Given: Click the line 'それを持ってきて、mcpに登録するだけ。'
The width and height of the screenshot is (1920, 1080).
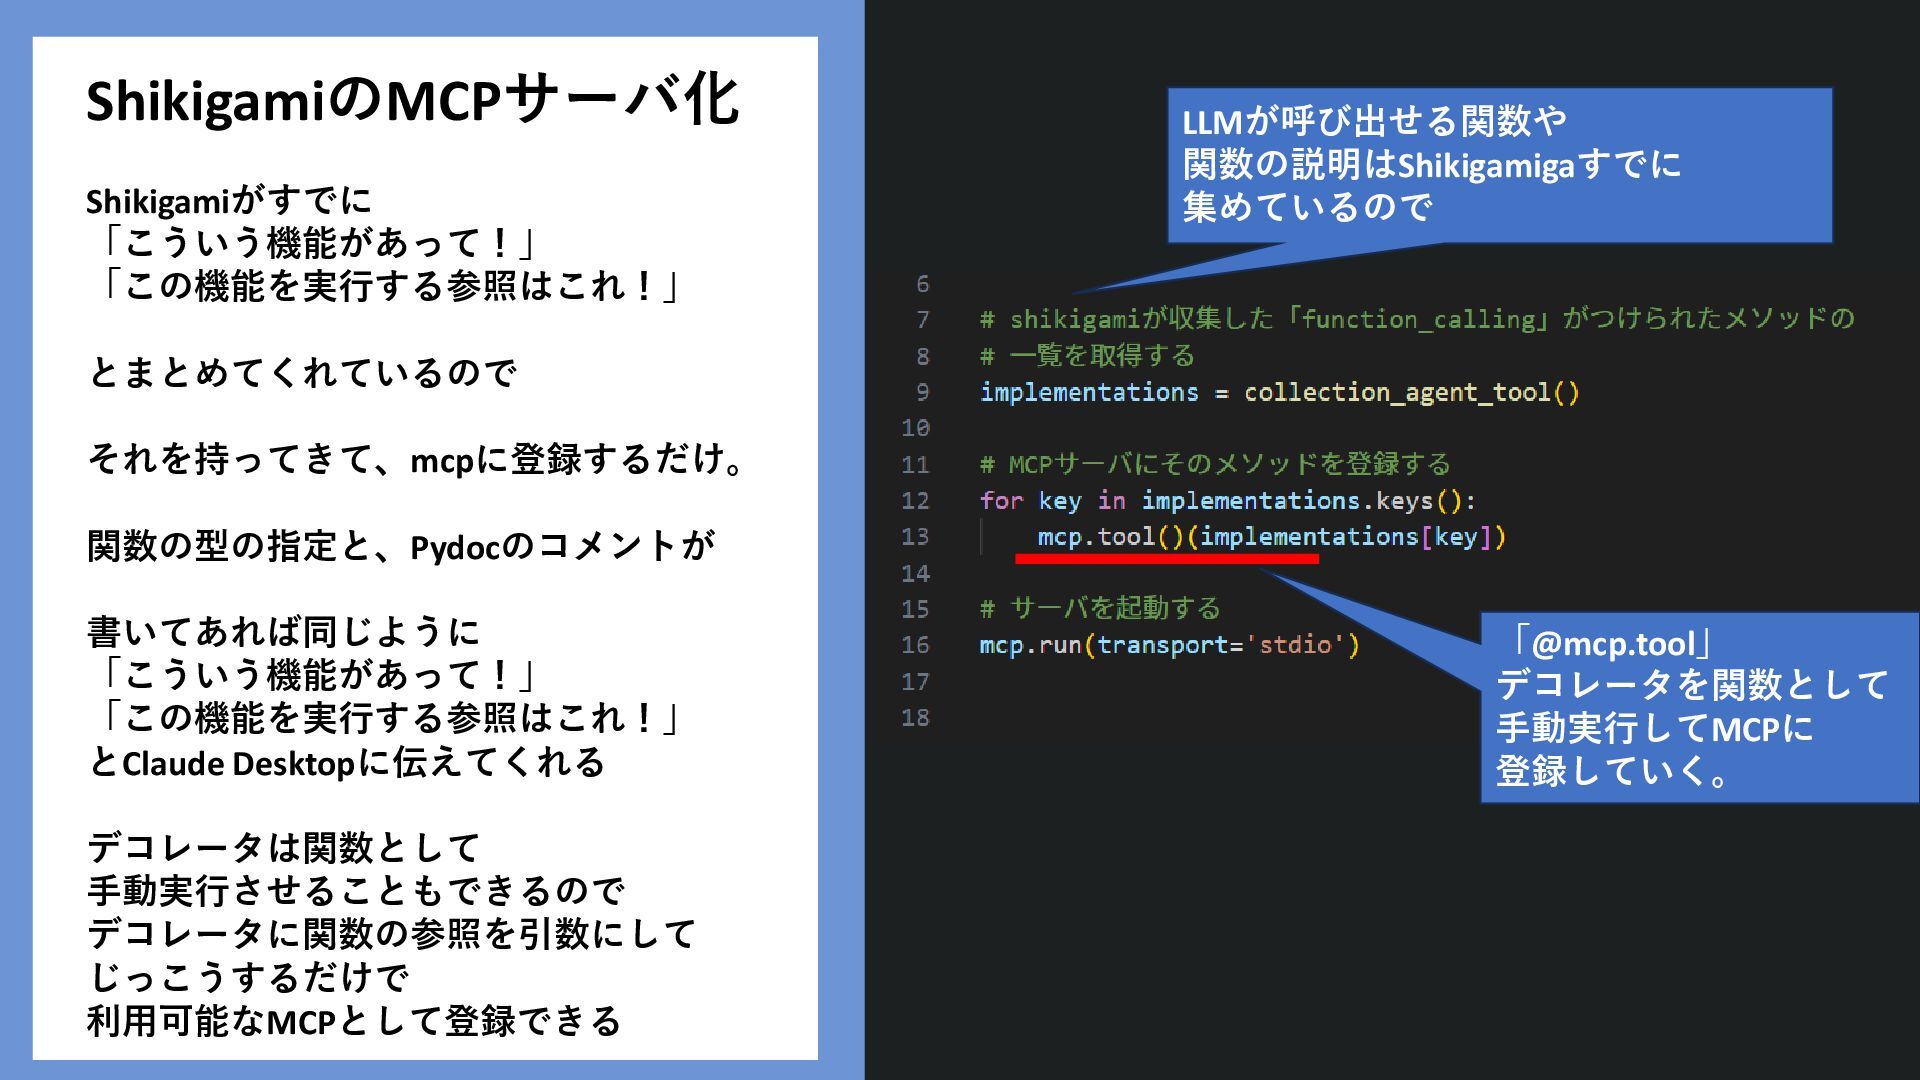Looking at the screenshot, I should tap(416, 459).
